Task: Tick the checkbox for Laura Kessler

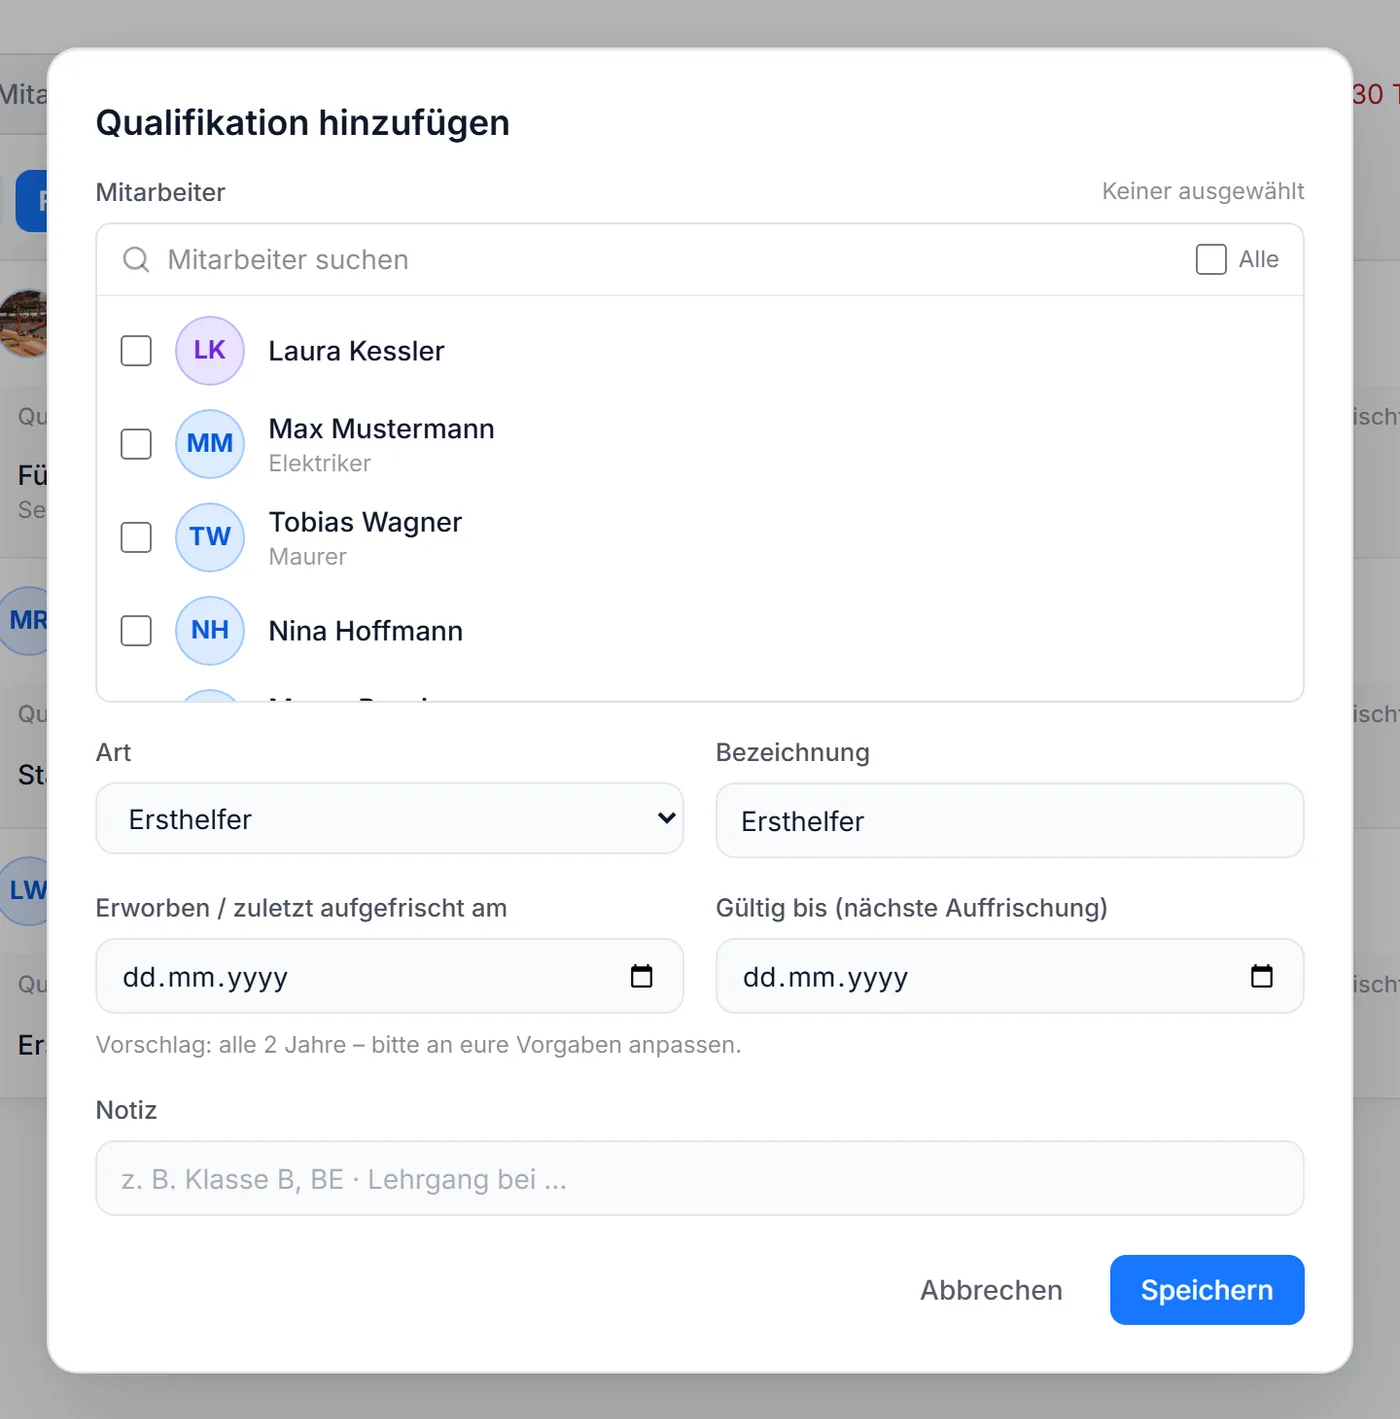Action: coord(136,351)
